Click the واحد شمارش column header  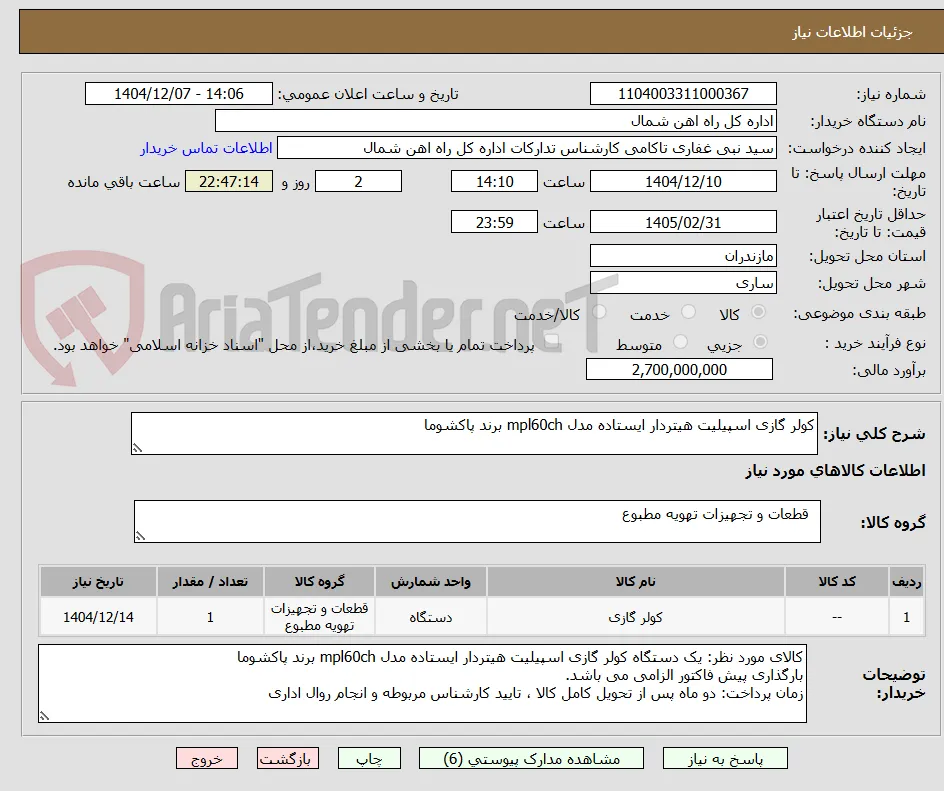click(430, 582)
